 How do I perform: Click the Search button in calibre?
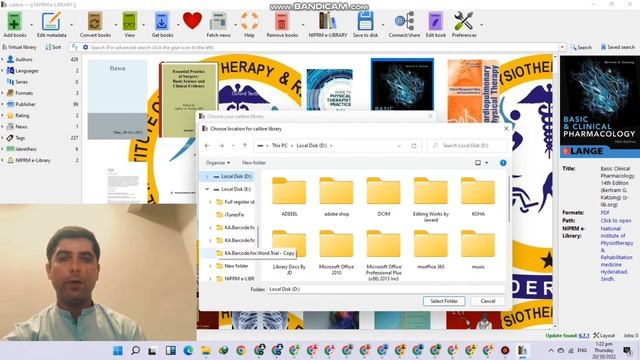coord(581,47)
